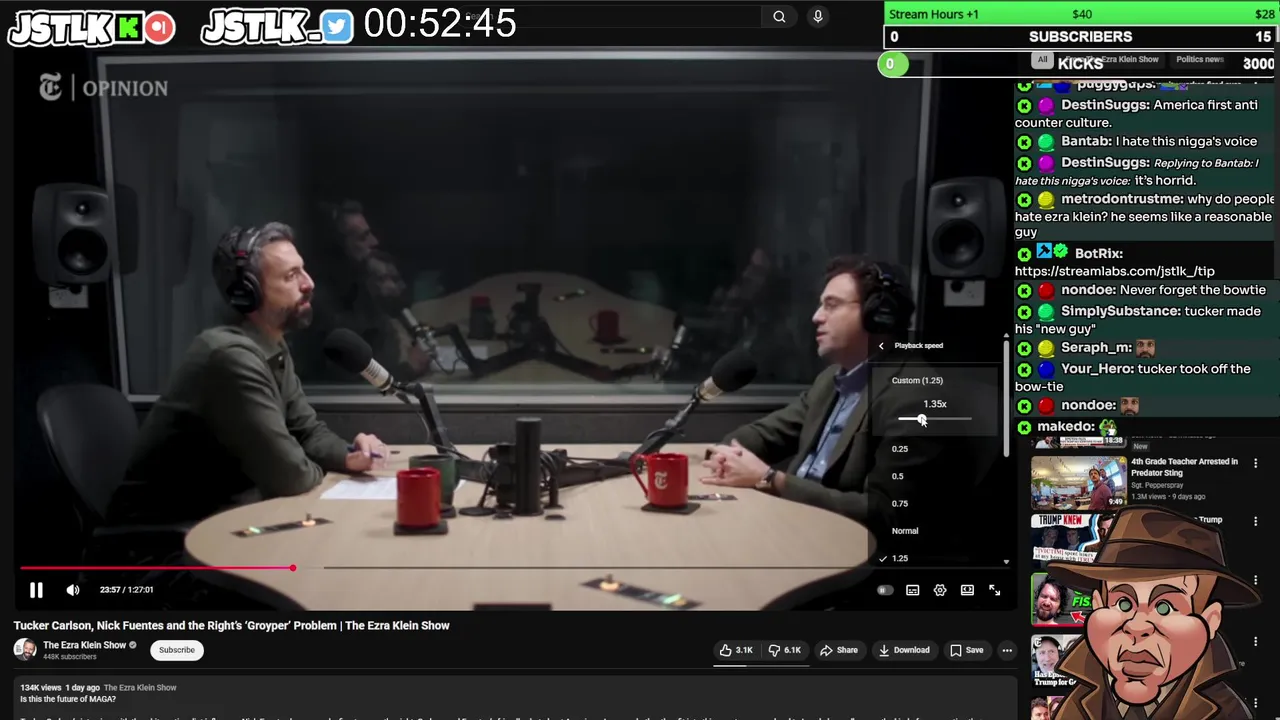Viewport: 1280px width, 720px height.
Task: Open options menu for 4th Grade Teacher video
Action: (x=1255, y=463)
